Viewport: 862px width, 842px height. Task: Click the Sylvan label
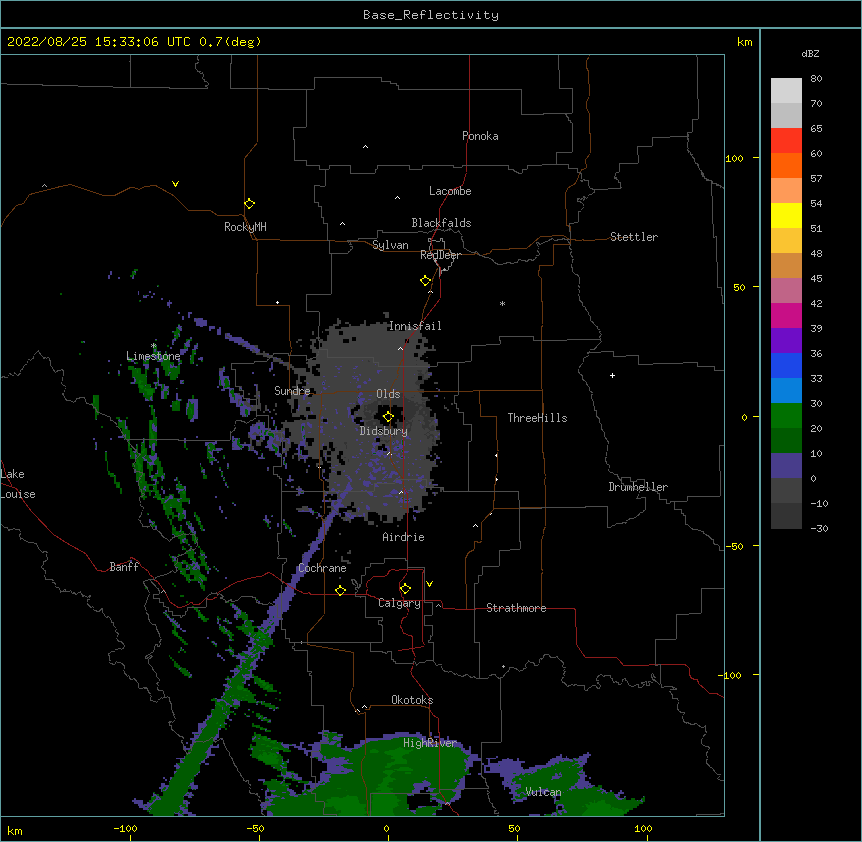click(x=390, y=245)
